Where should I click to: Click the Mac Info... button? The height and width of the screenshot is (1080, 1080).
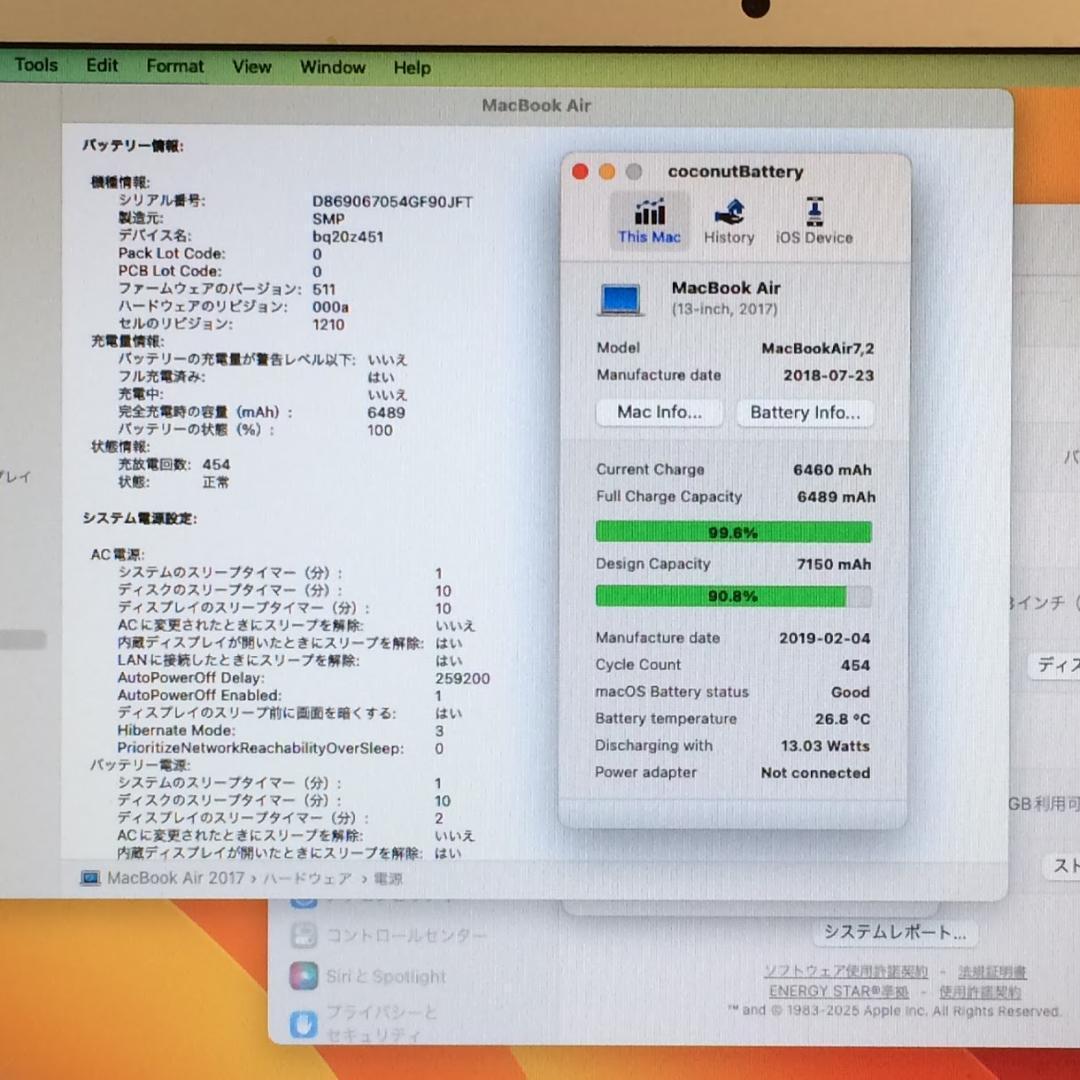659,412
